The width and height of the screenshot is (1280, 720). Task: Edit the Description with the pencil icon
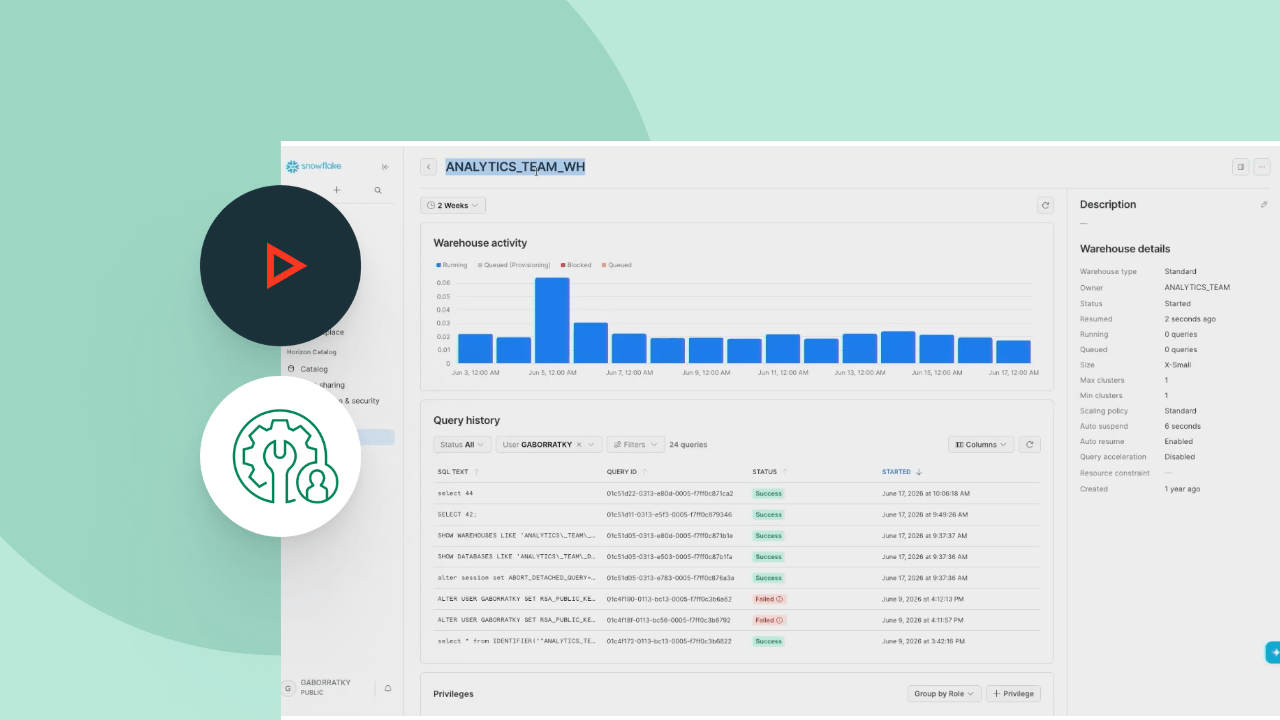pyautogui.click(x=1264, y=204)
